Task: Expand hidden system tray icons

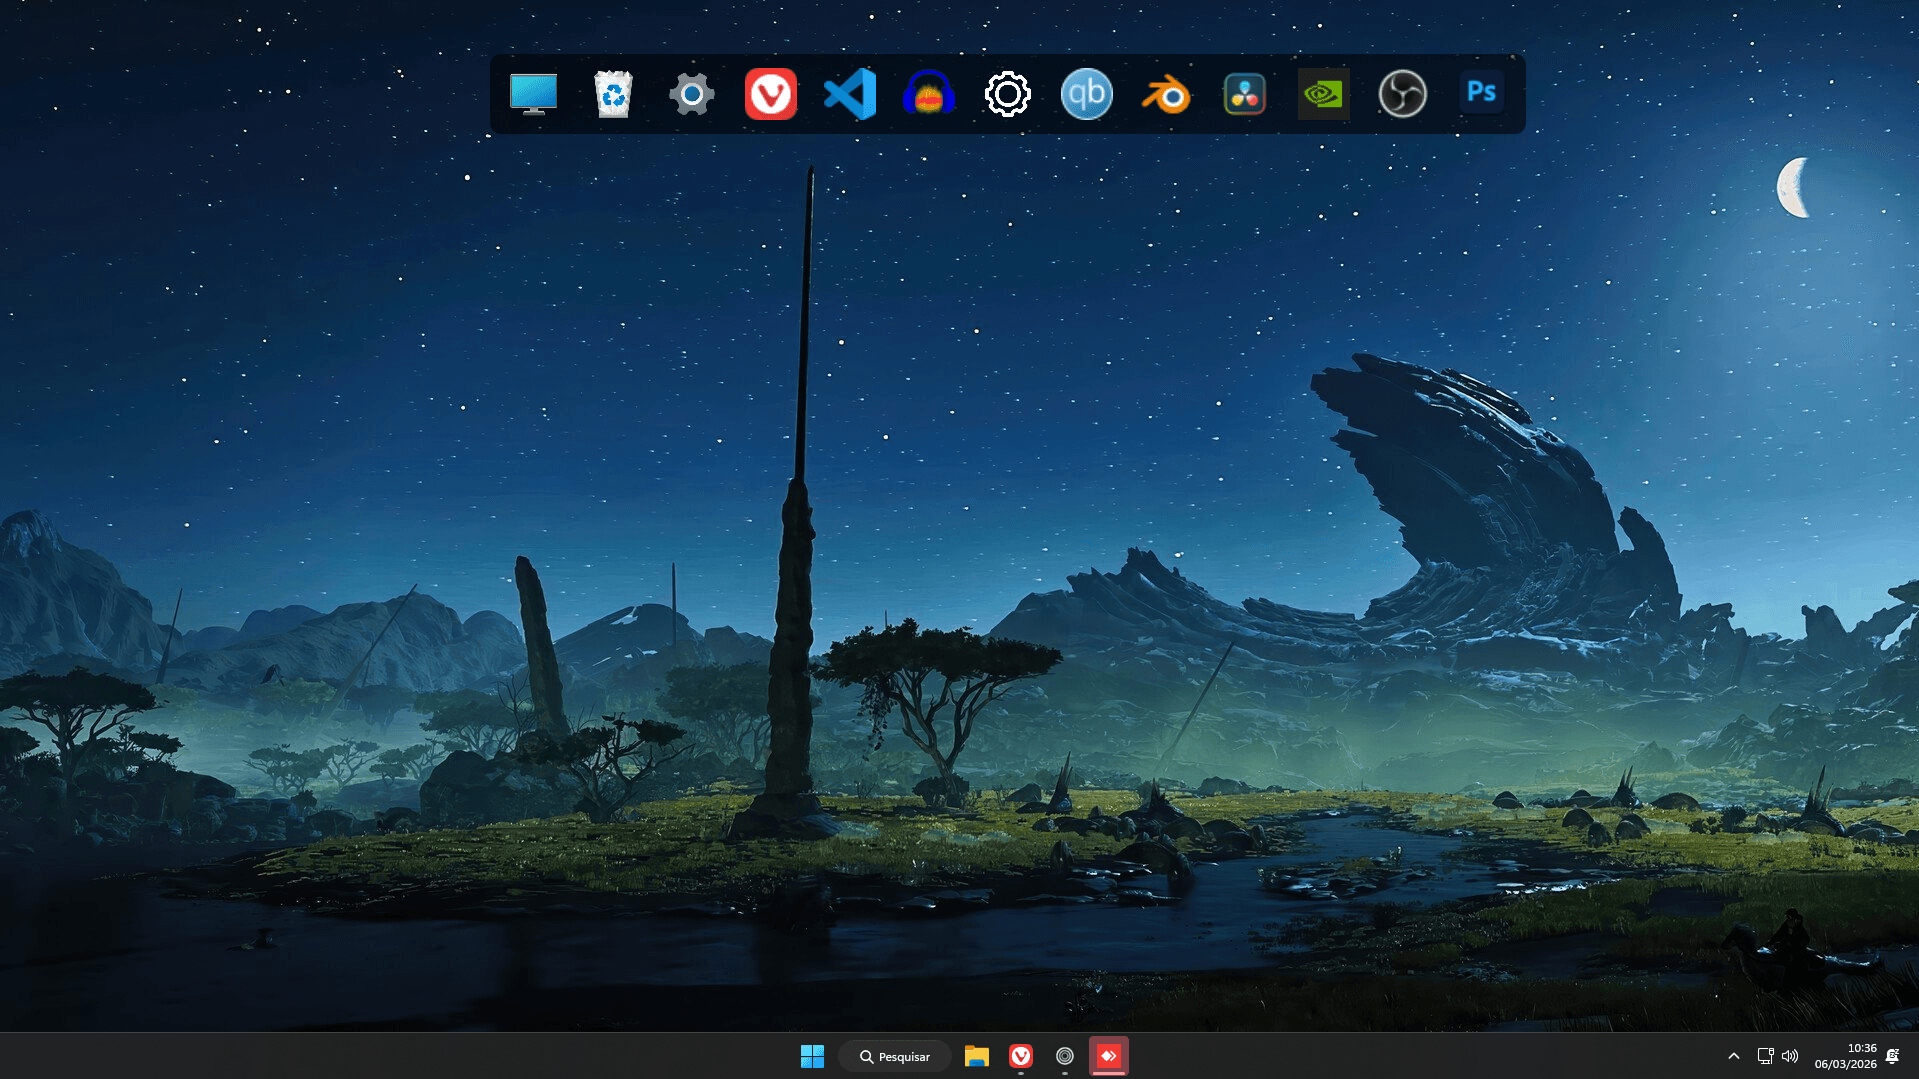Action: [1733, 1056]
